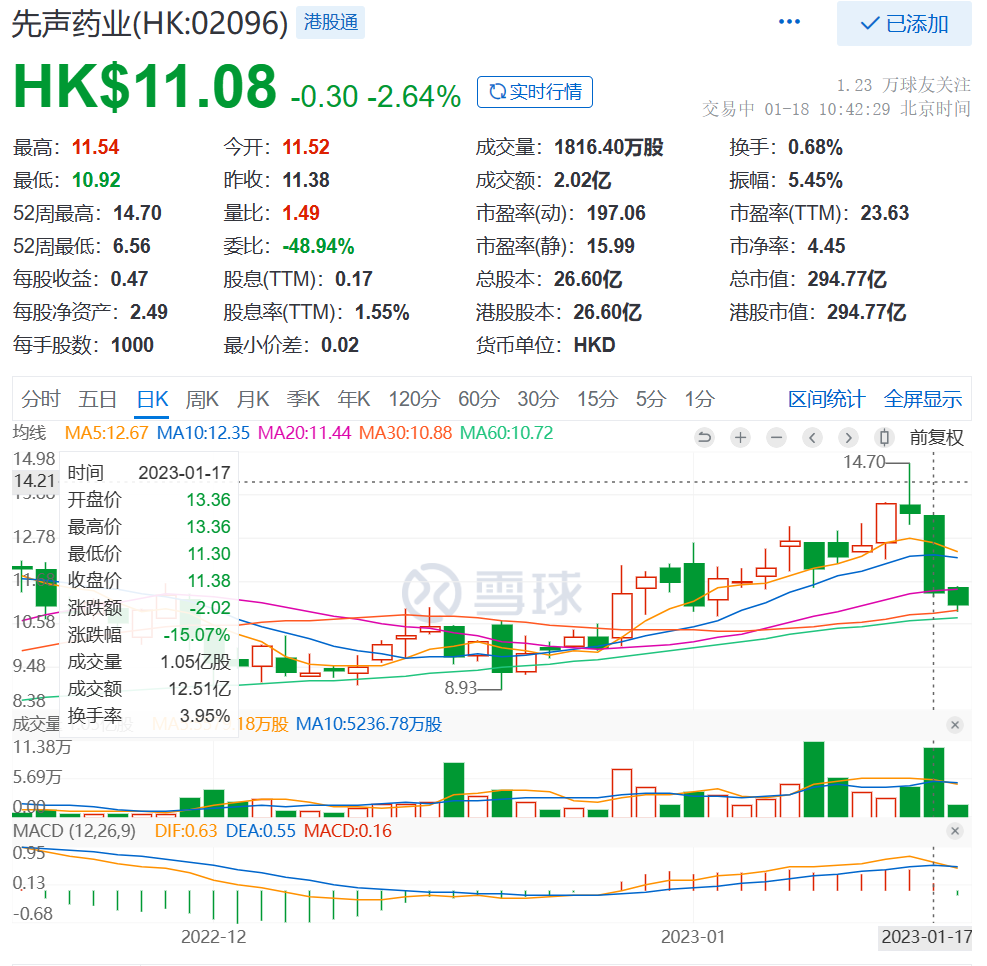
Task: Pan chart right with right chevron
Action: tap(848, 437)
